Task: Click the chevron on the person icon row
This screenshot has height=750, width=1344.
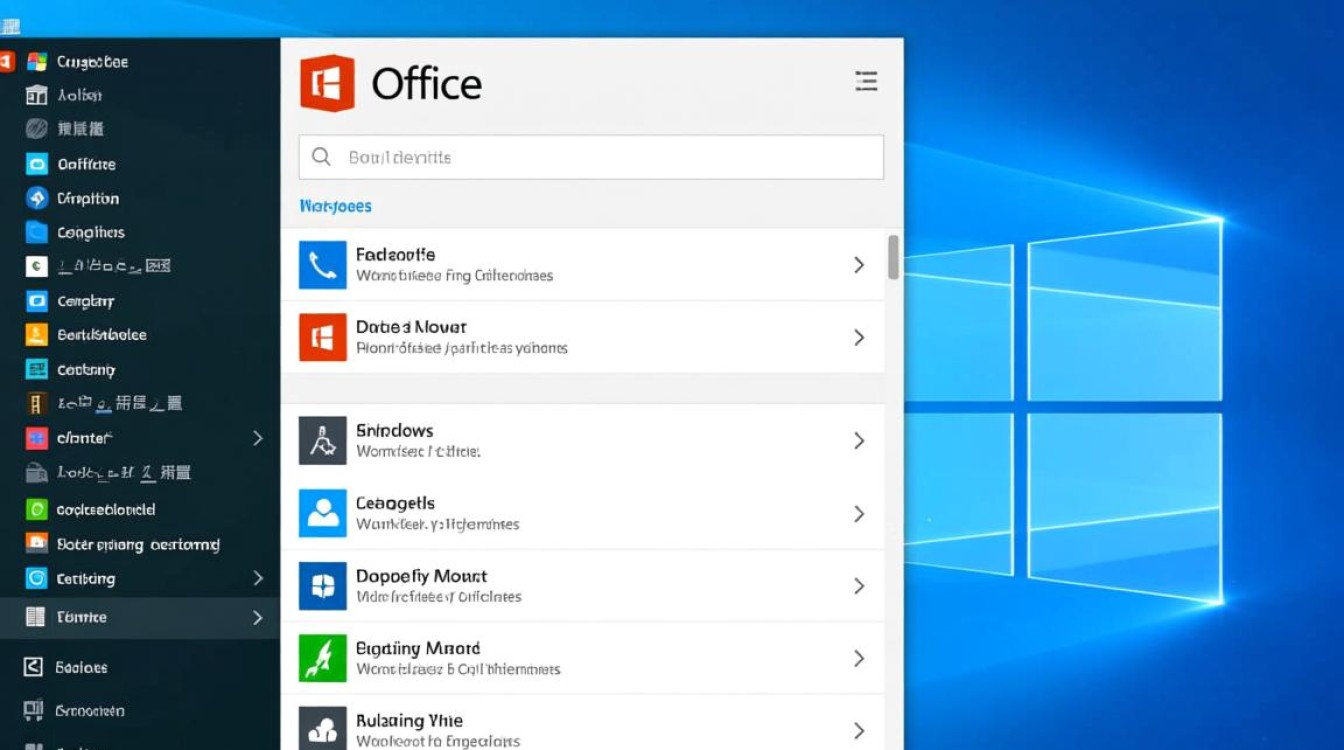Action: click(x=859, y=514)
